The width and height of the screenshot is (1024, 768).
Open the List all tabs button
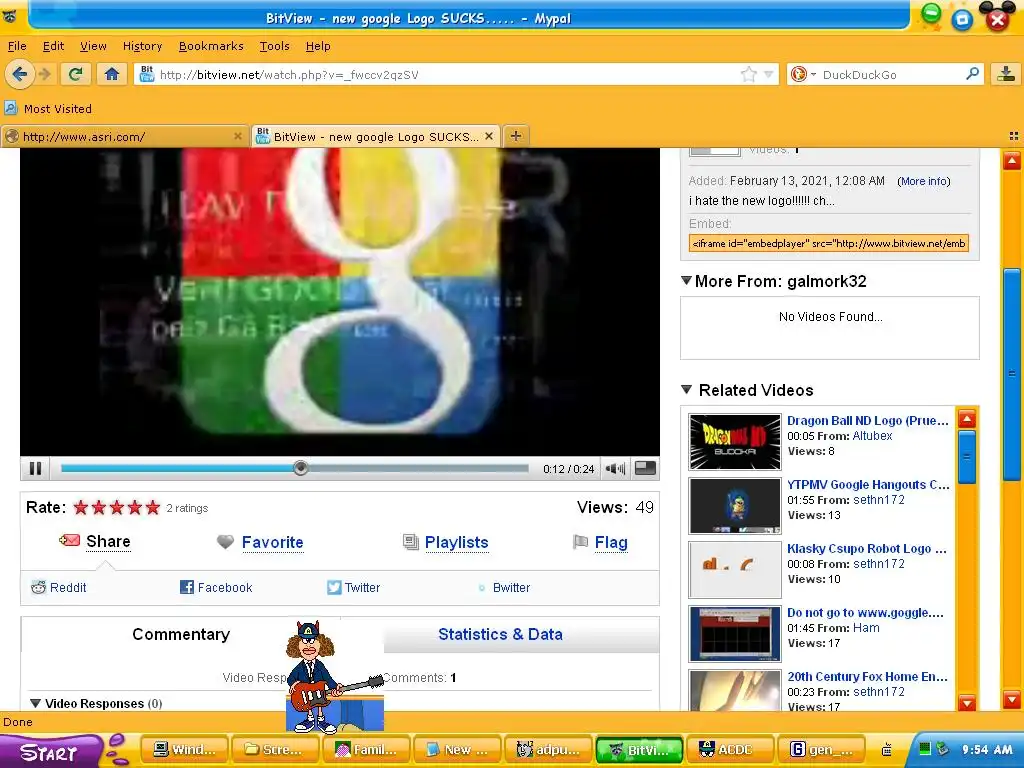pos(1014,136)
